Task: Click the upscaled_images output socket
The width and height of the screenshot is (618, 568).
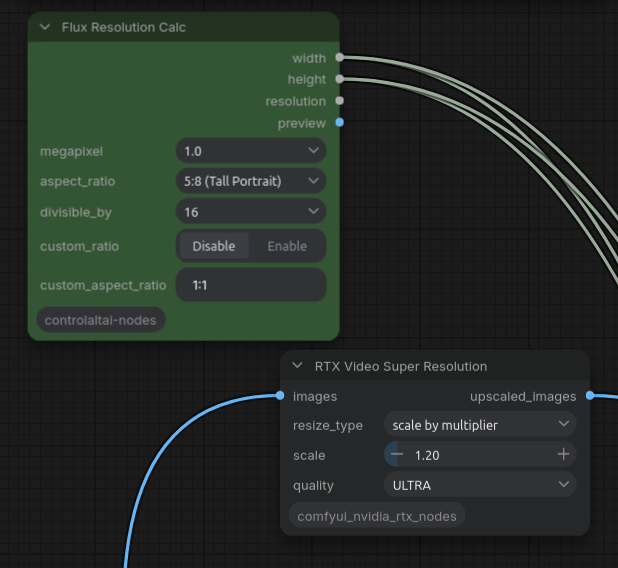Action: tap(590, 395)
